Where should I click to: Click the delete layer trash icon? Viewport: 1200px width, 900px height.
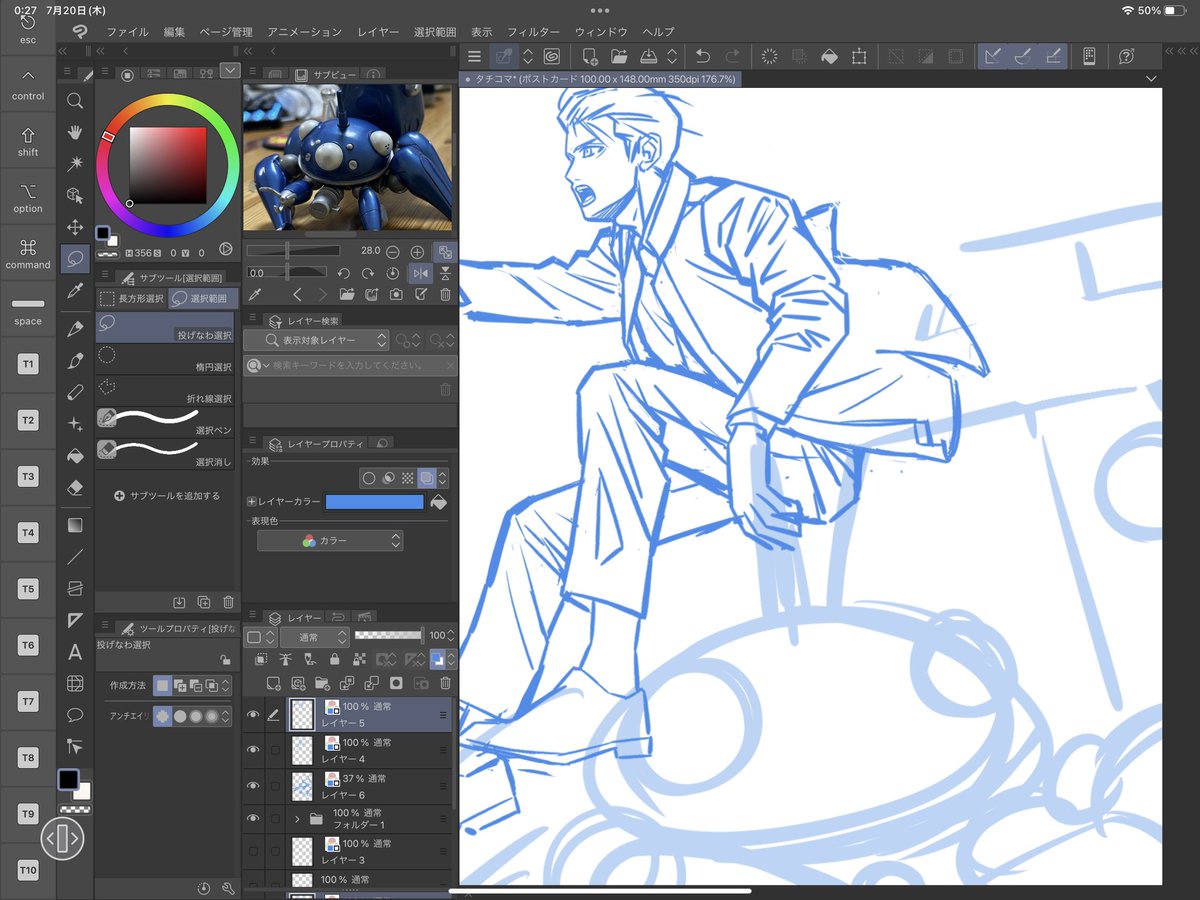pyautogui.click(x=445, y=683)
